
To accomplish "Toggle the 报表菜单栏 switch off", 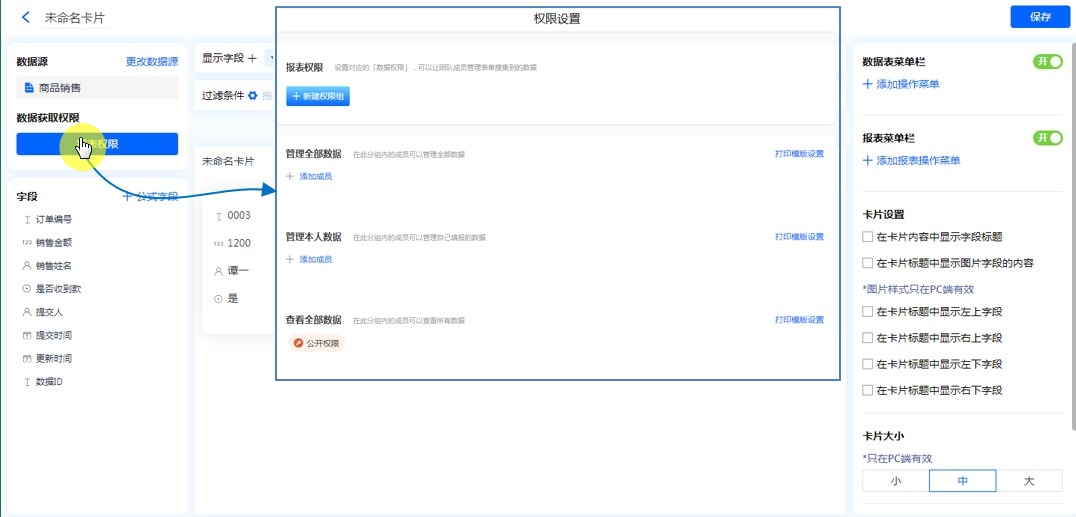I will (x=1047, y=138).
